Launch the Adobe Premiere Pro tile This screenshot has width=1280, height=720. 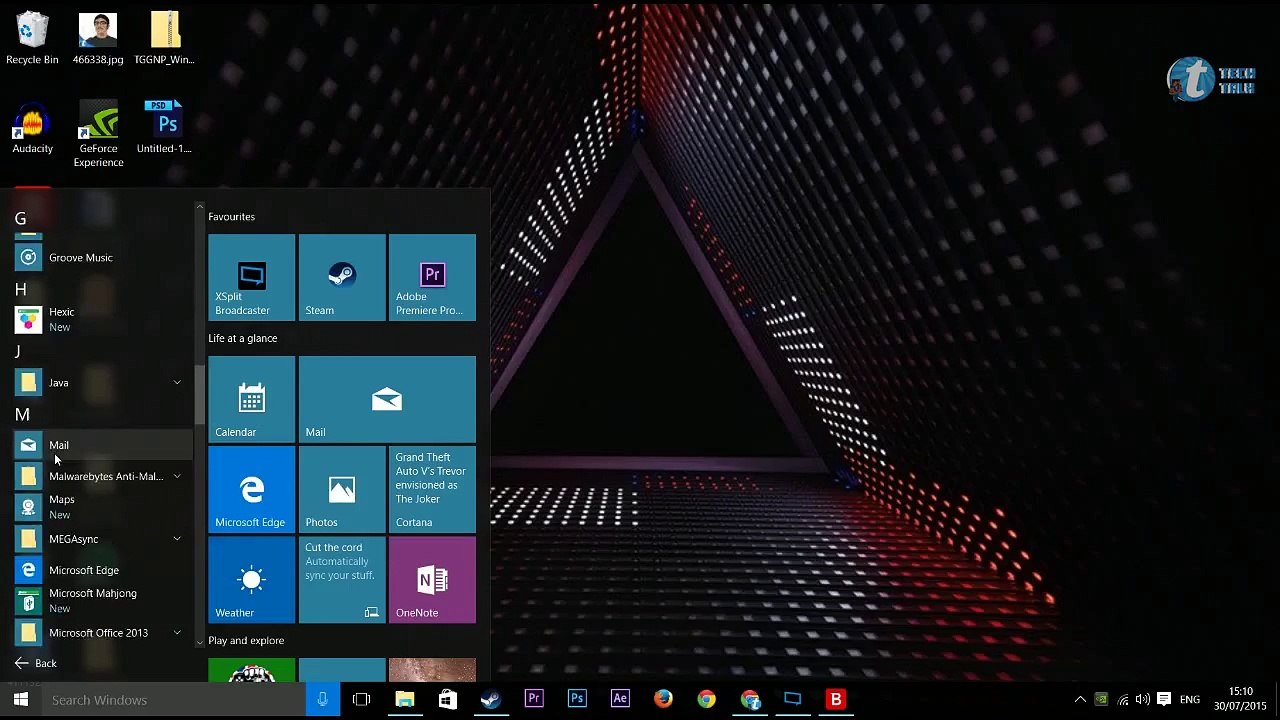pyautogui.click(x=432, y=277)
